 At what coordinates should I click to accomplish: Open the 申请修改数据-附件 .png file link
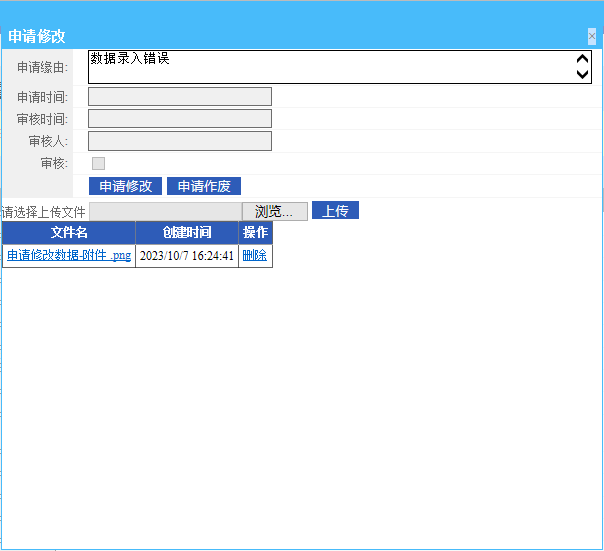pos(69,256)
